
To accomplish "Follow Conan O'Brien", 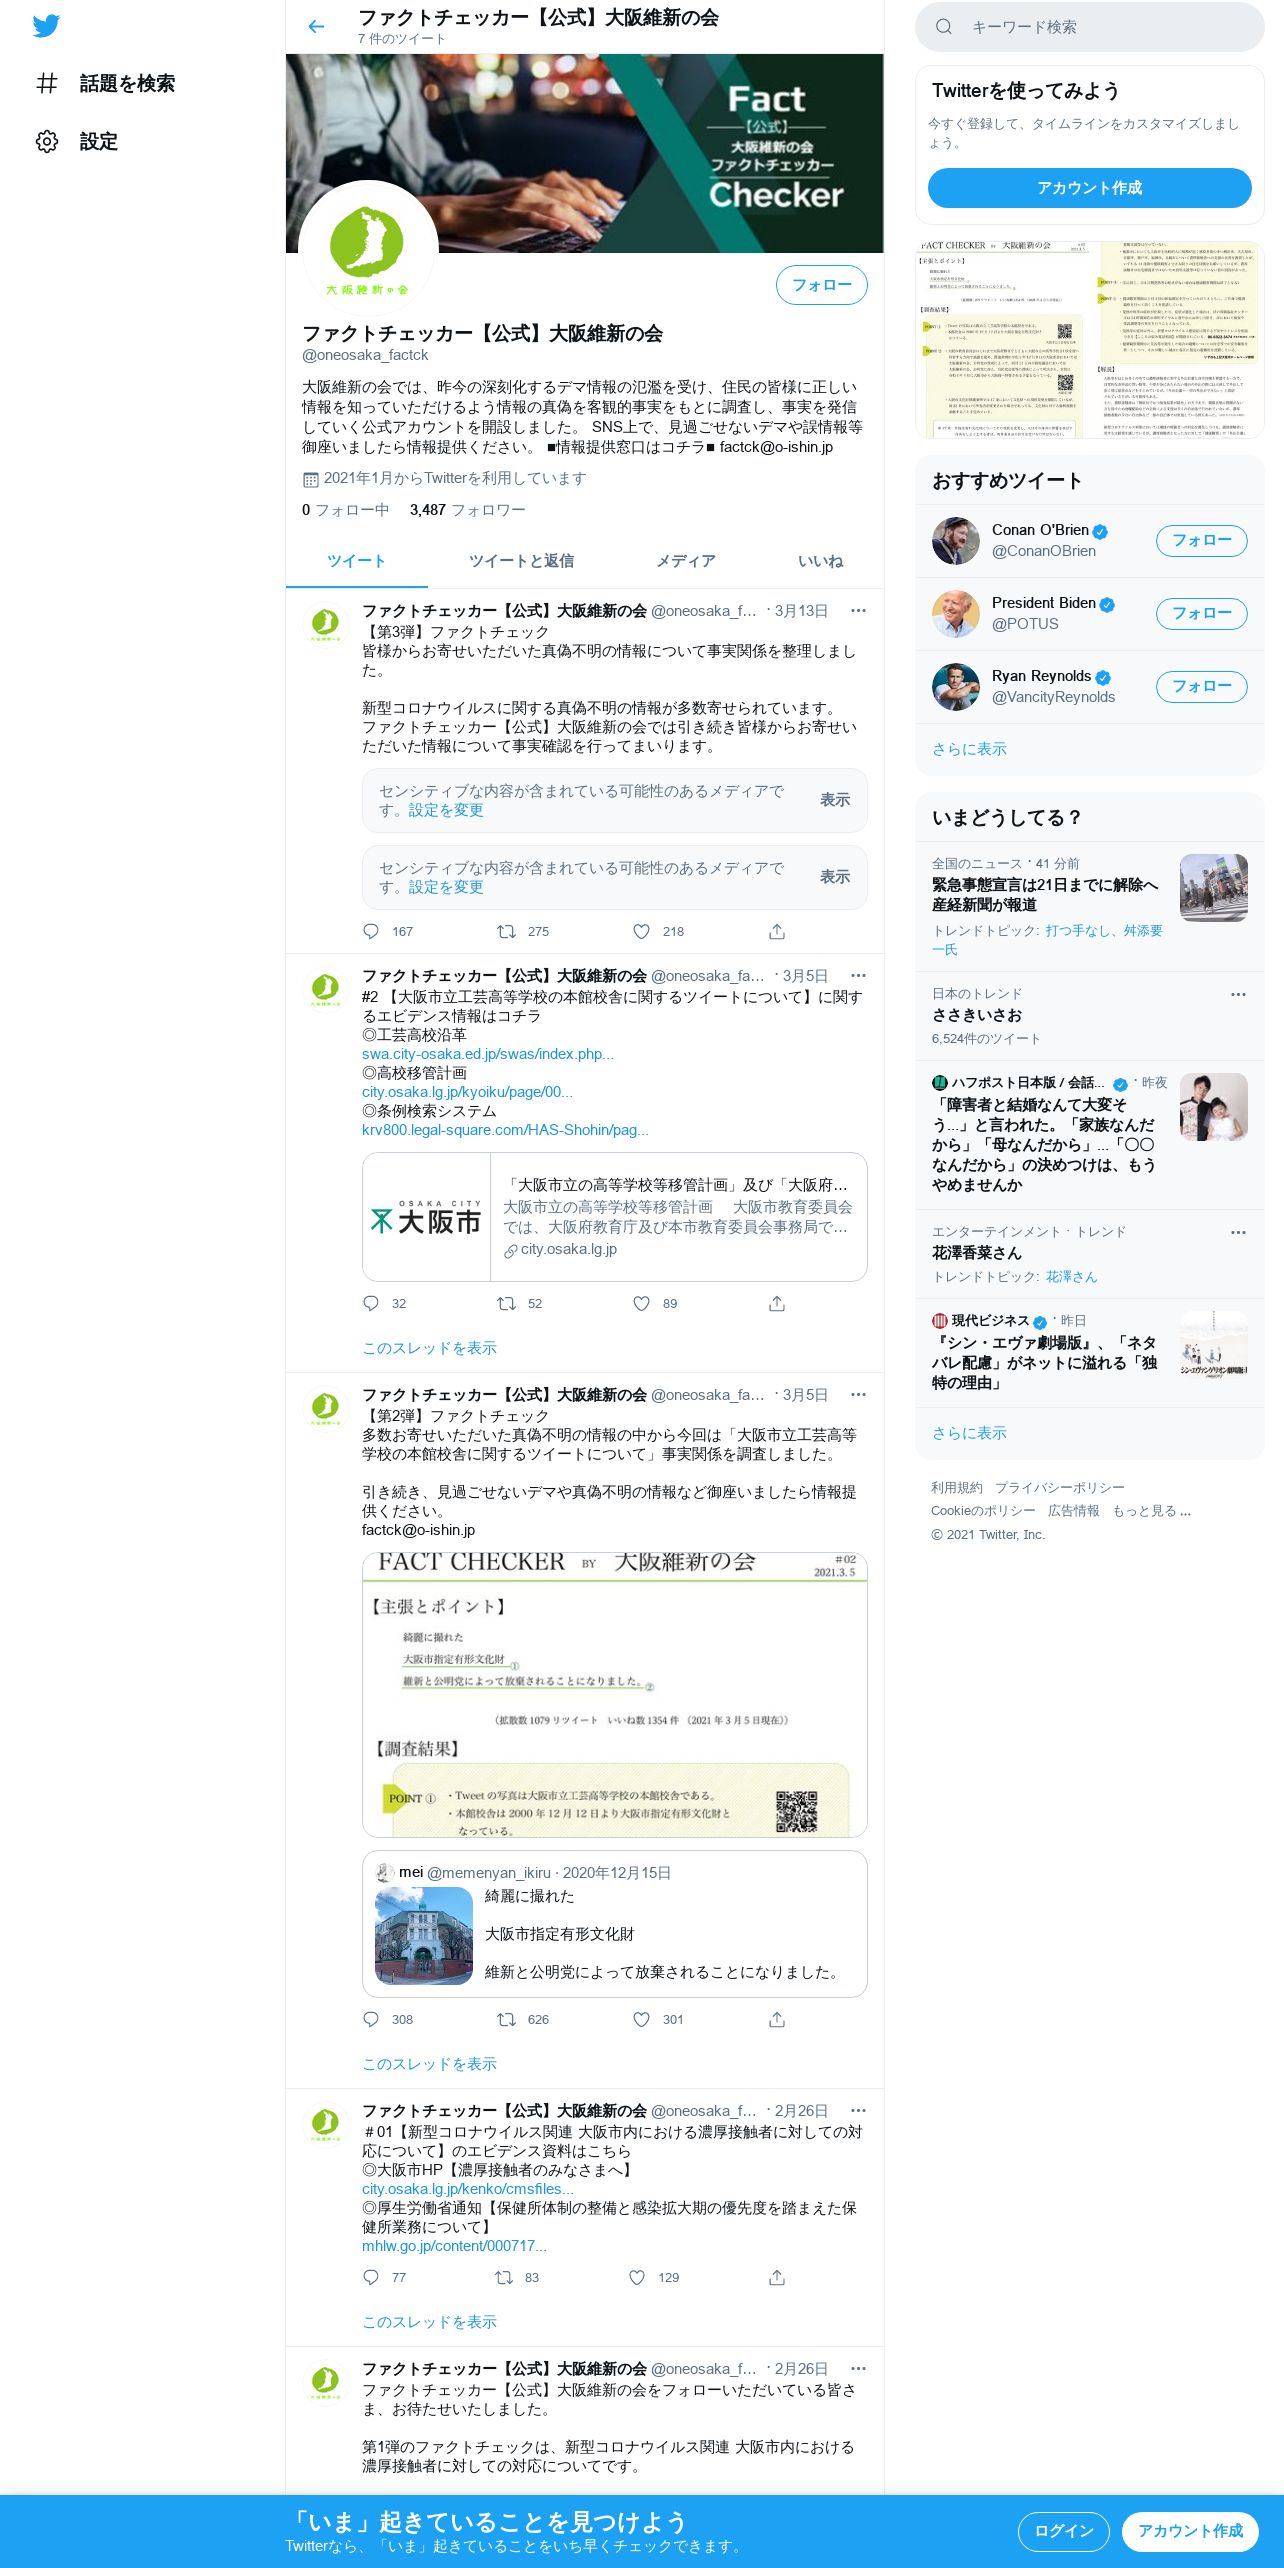I will 1201,540.
